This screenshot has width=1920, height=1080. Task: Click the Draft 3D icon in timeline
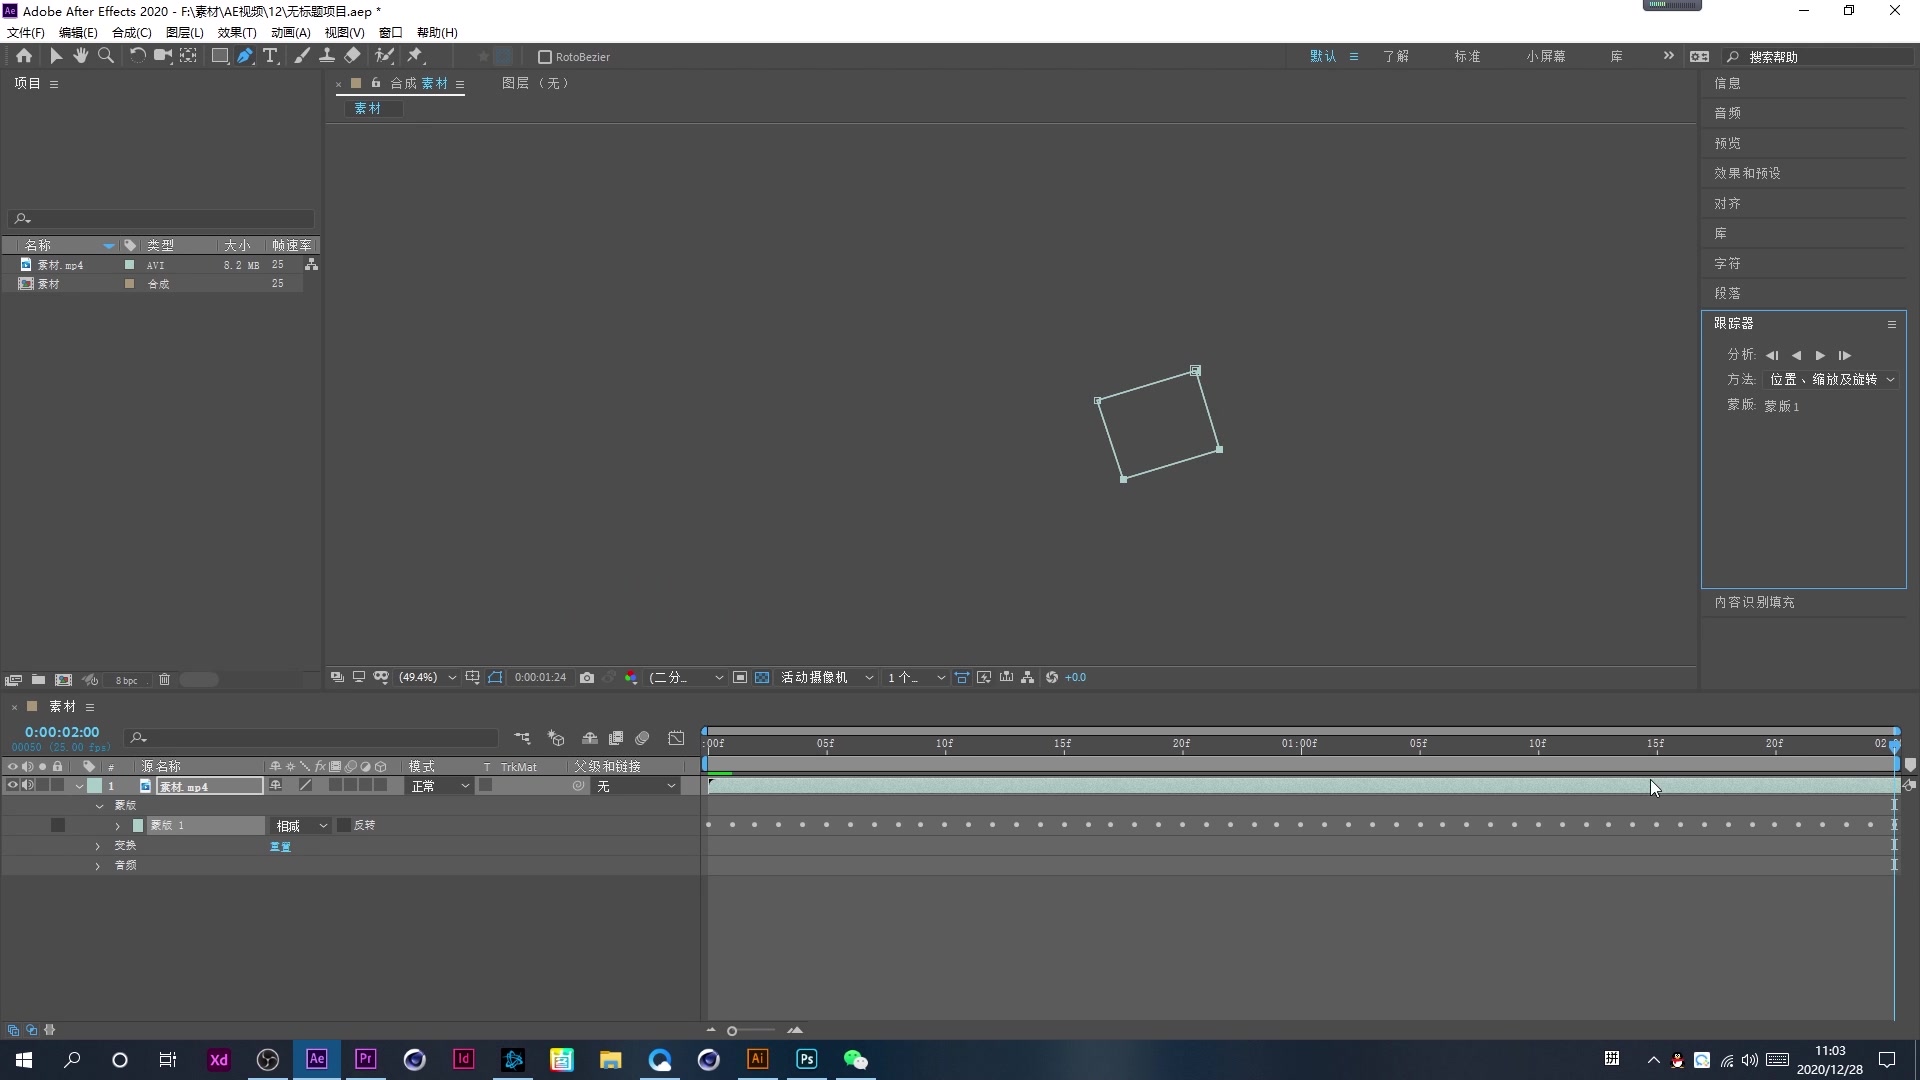point(556,738)
